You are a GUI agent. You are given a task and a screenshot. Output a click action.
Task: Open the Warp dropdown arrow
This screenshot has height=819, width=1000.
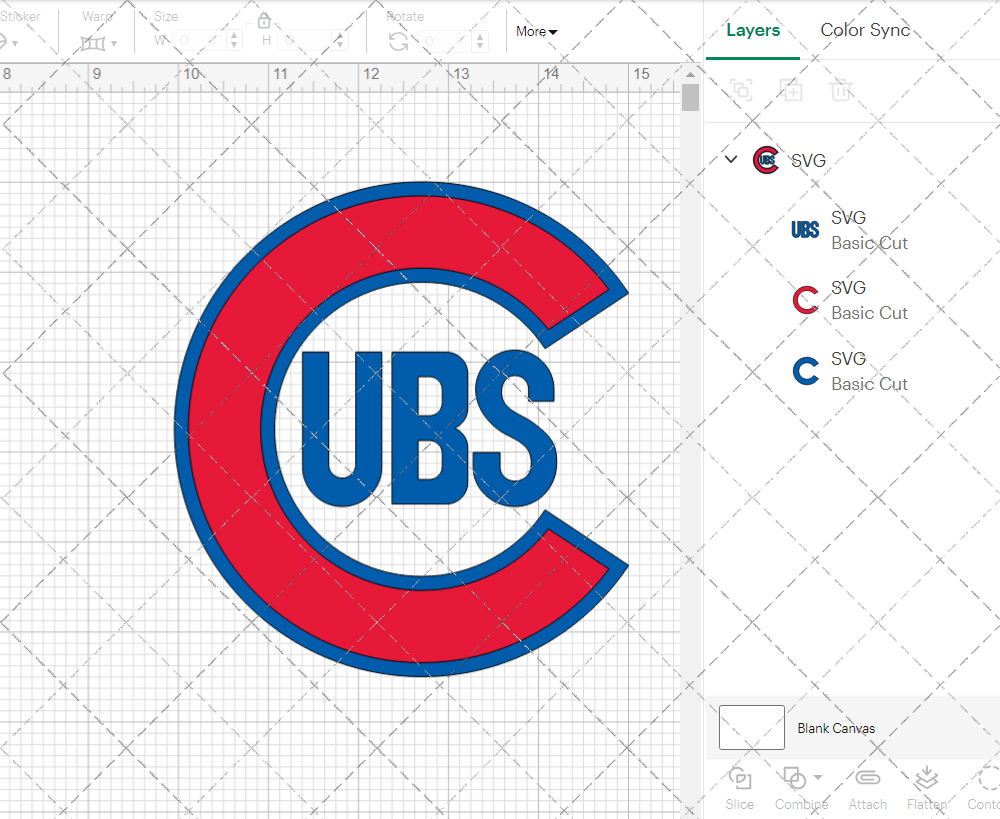114,43
